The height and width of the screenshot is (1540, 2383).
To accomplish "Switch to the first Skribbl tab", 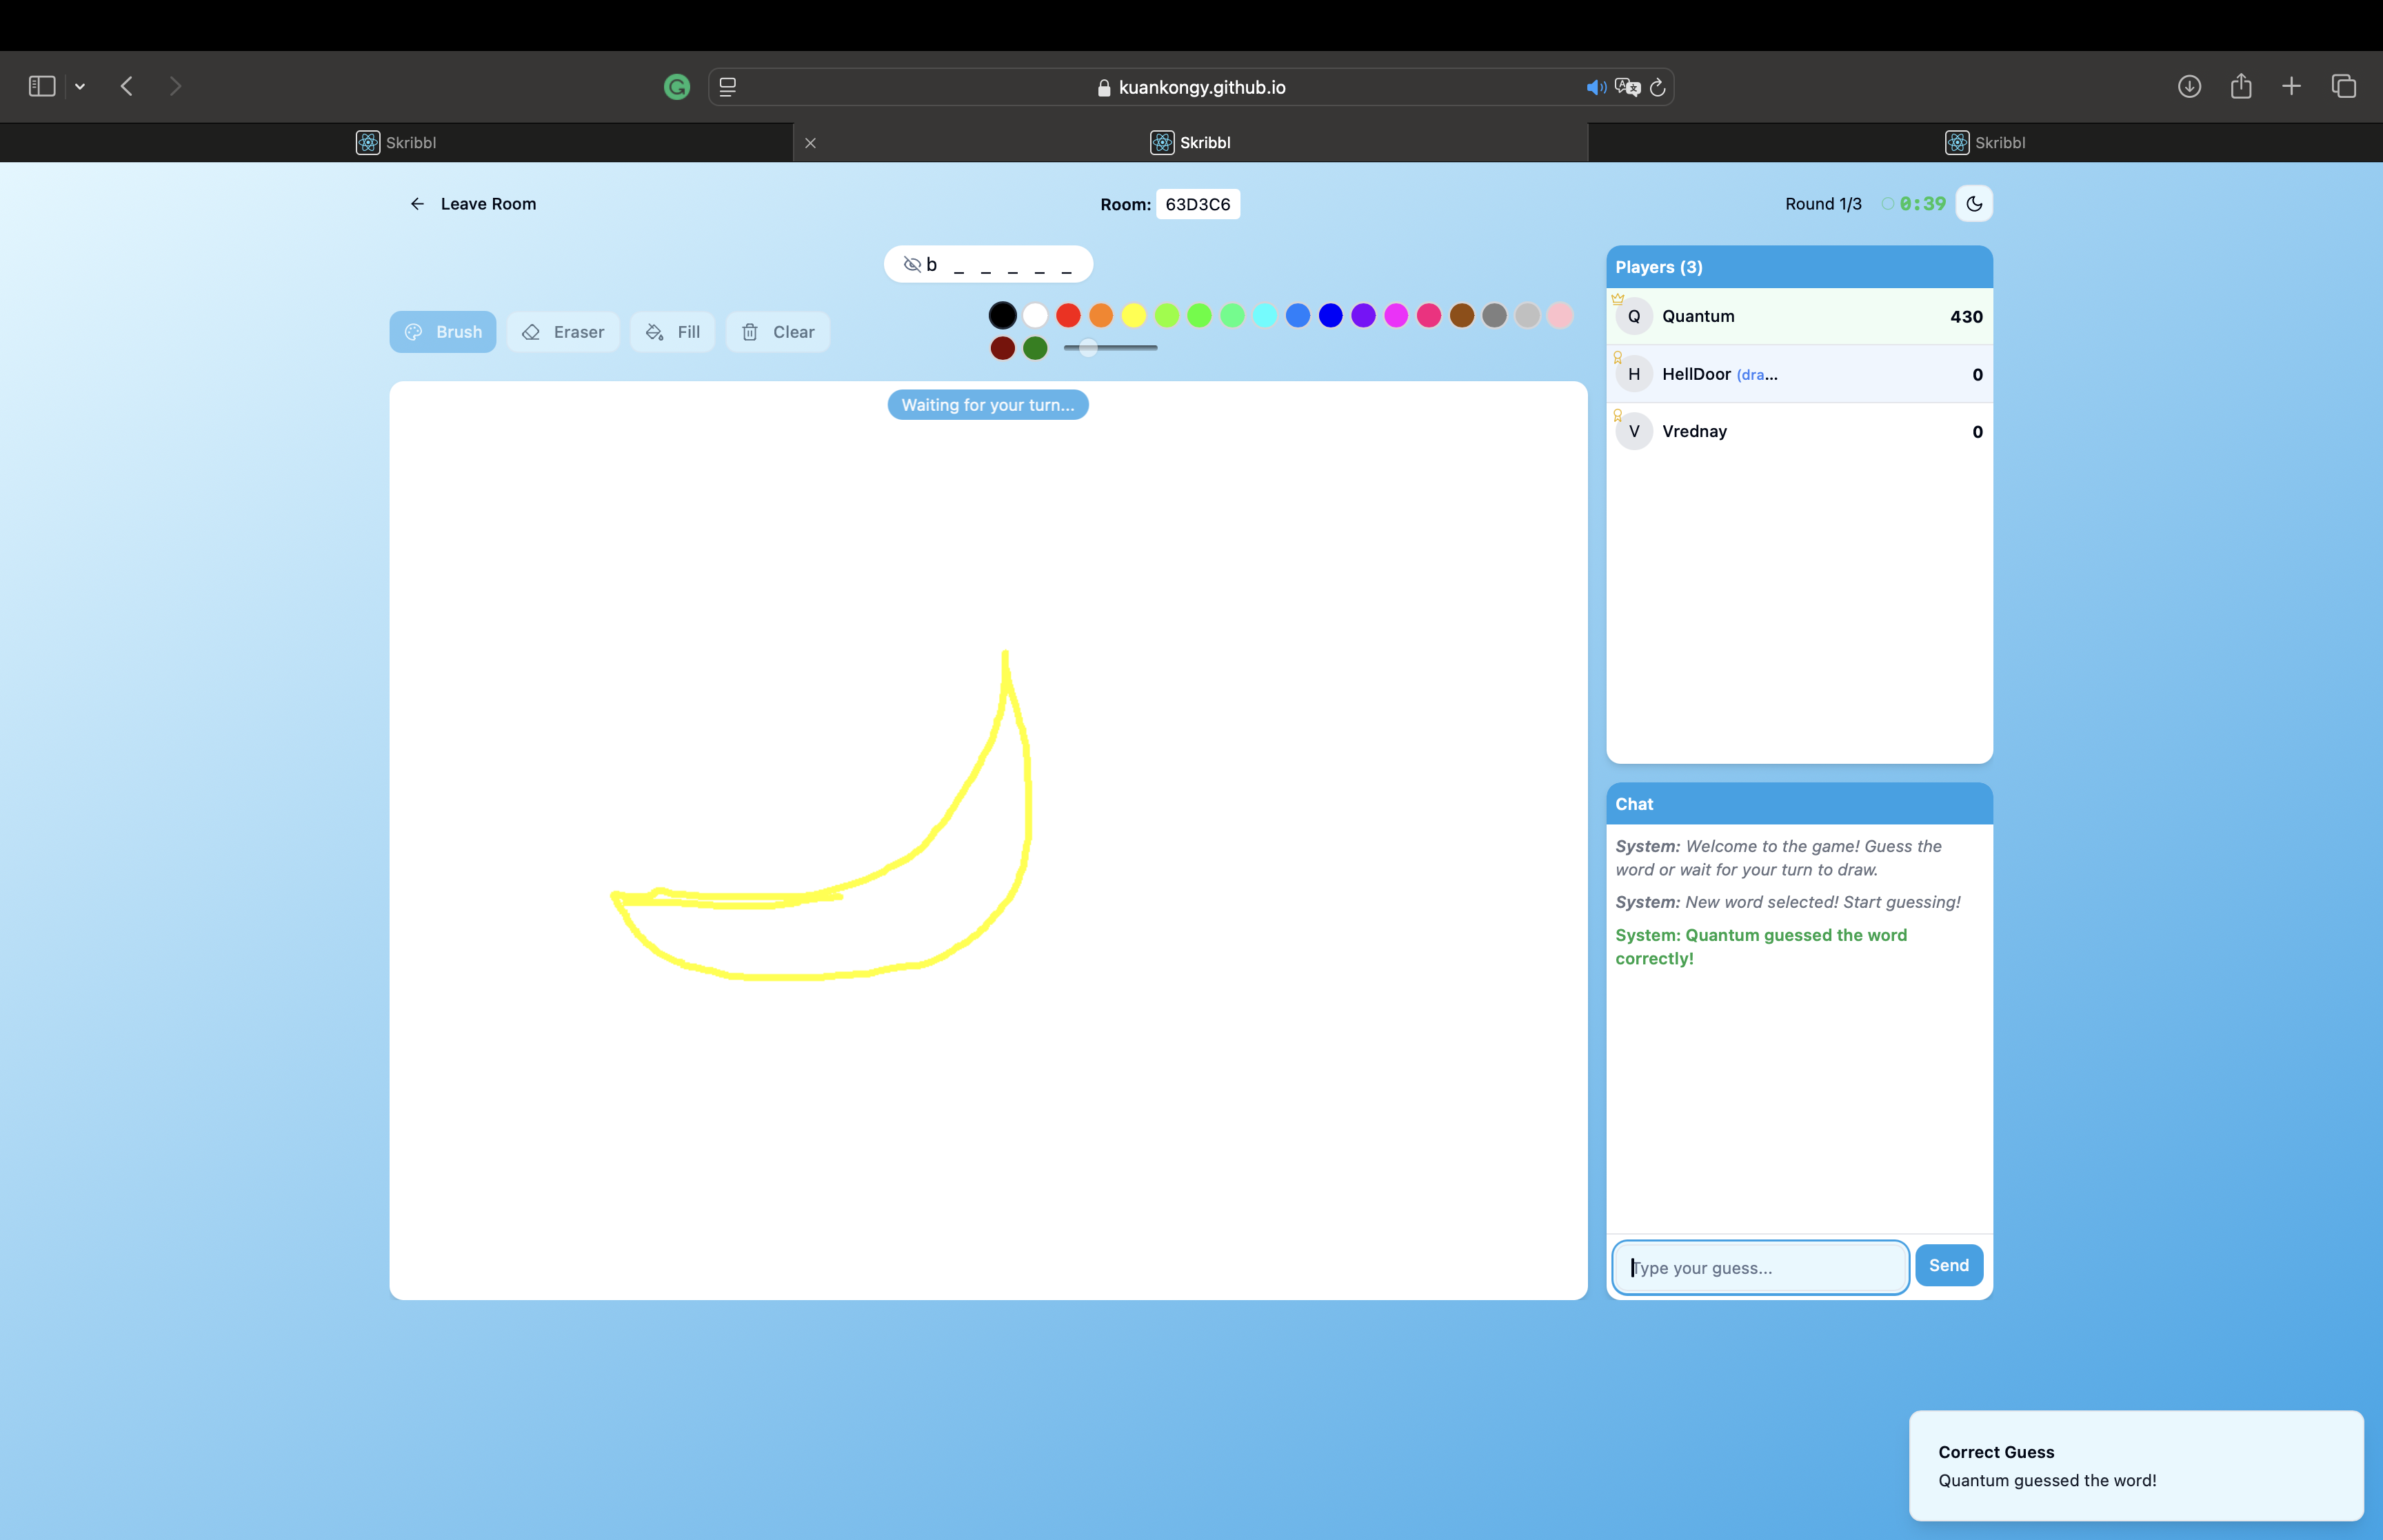I will pyautogui.click(x=397, y=143).
